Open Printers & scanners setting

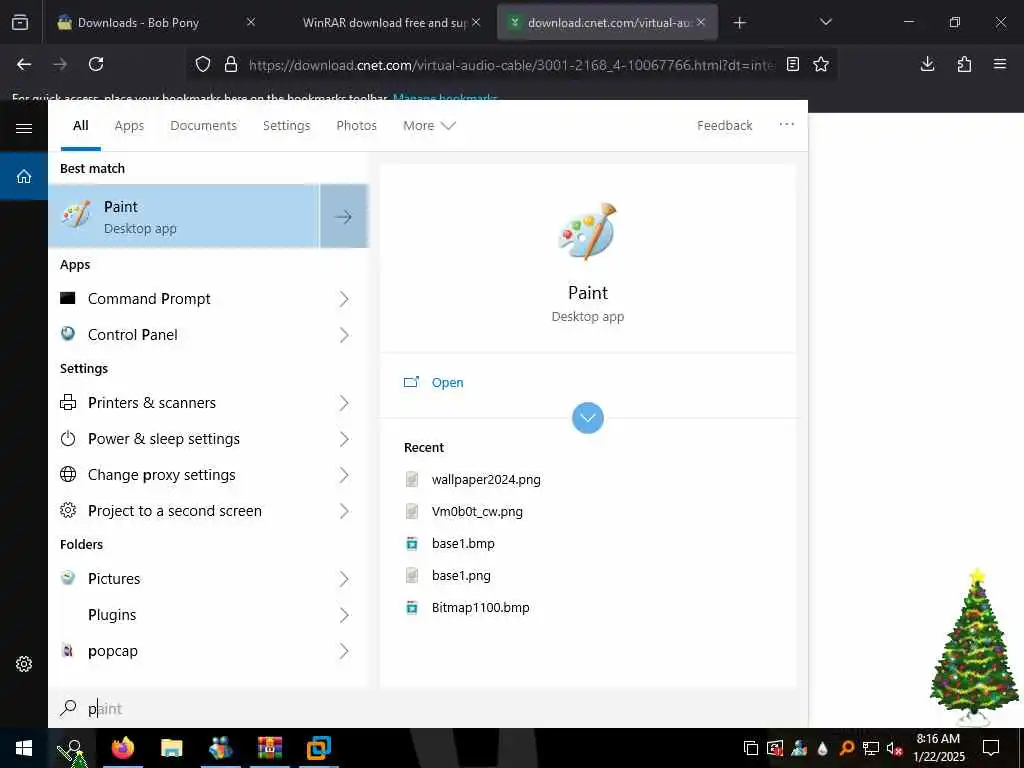(152, 402)
